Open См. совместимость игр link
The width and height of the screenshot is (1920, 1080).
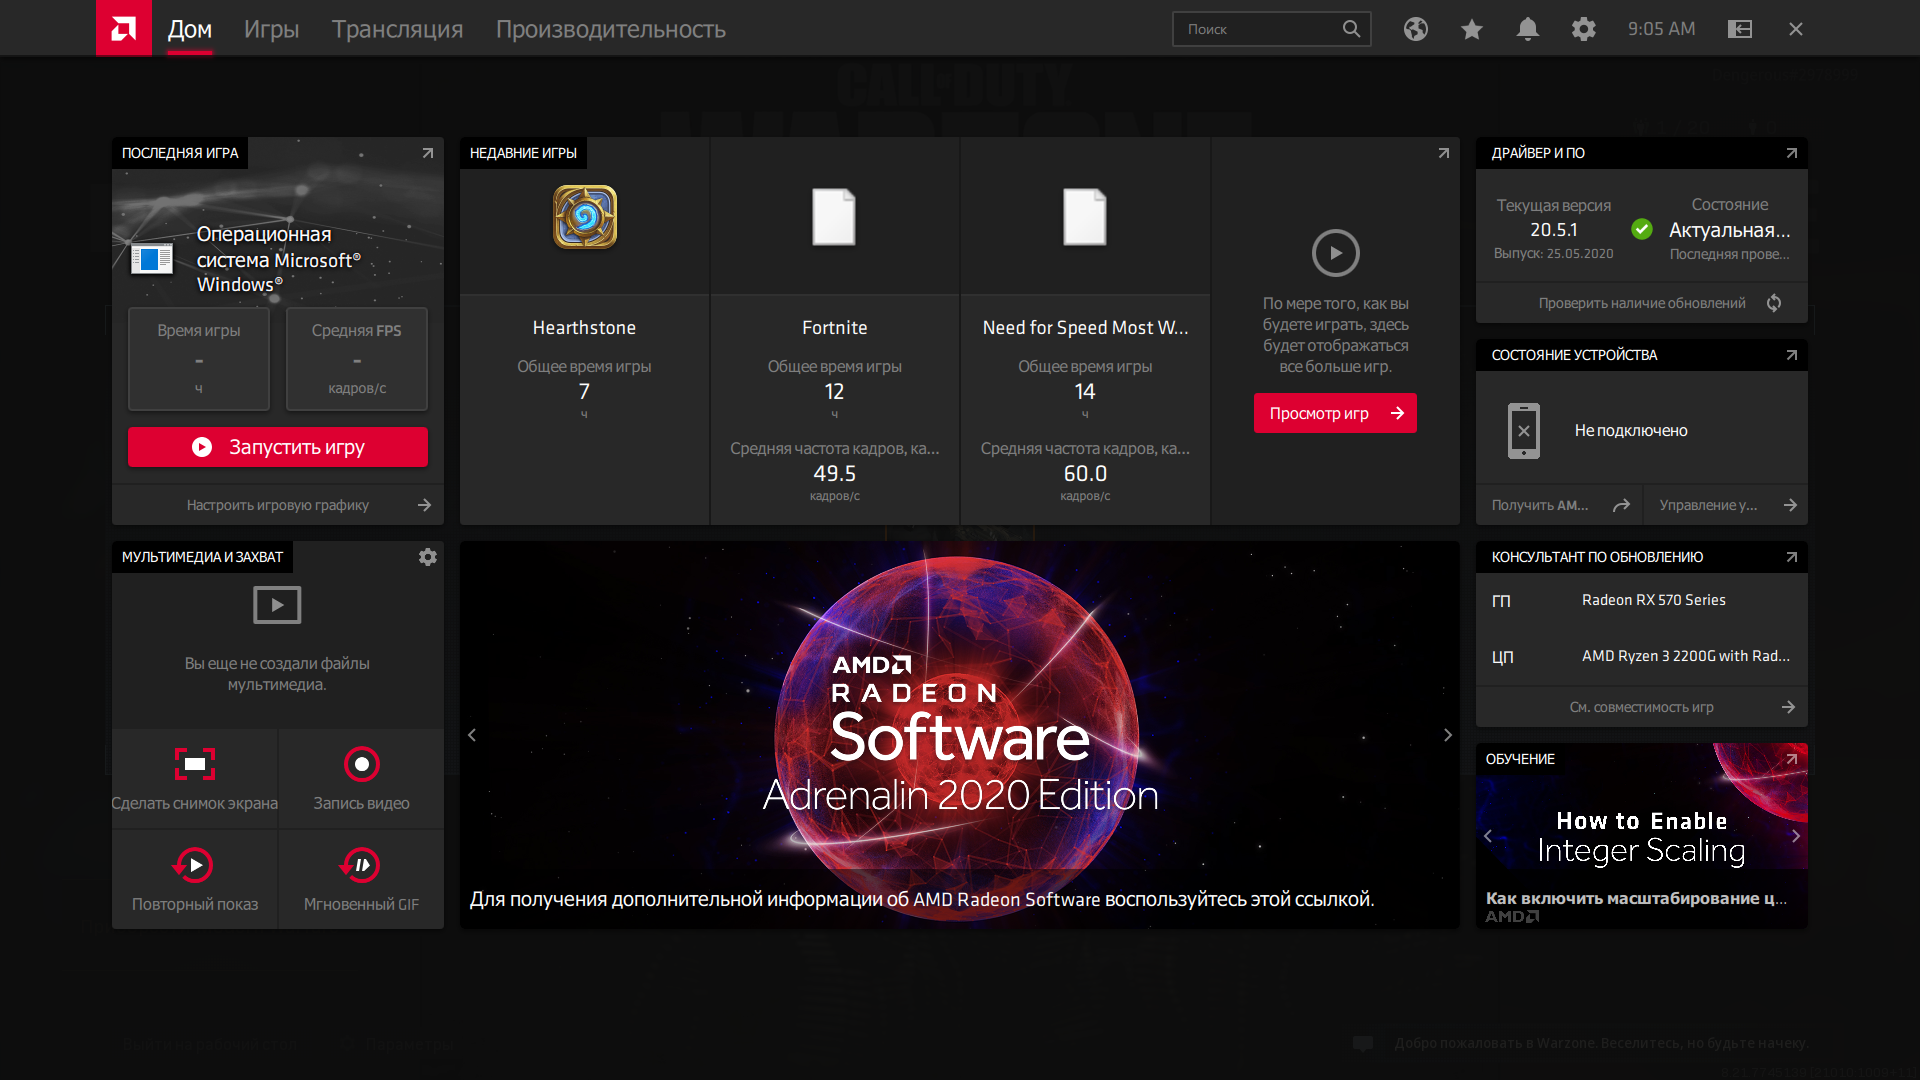point(1642,707)
